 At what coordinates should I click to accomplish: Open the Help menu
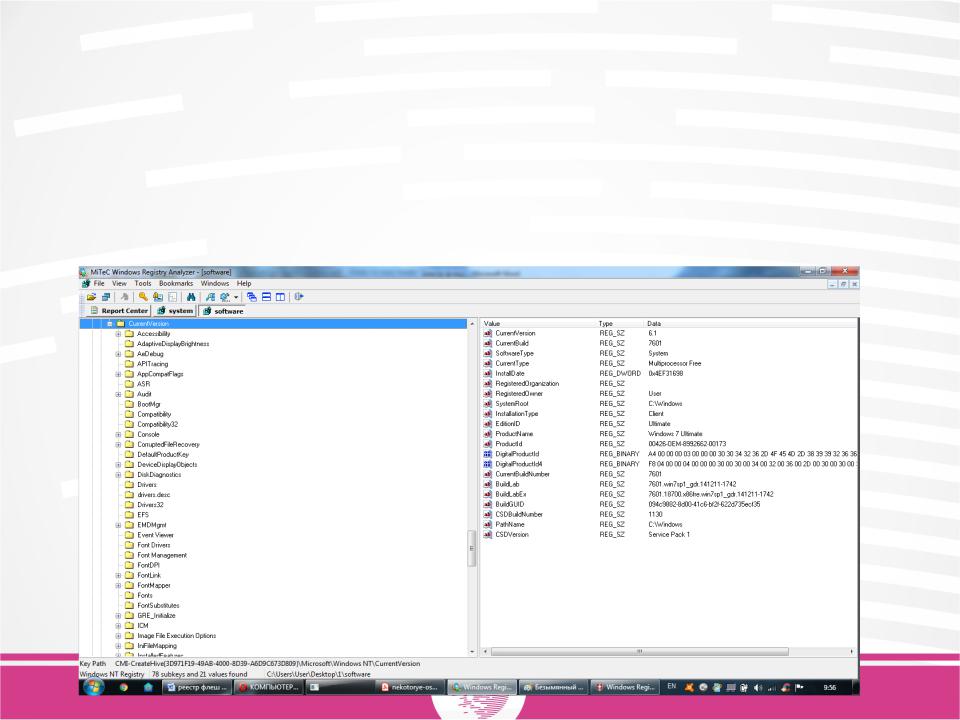[244, 283]
